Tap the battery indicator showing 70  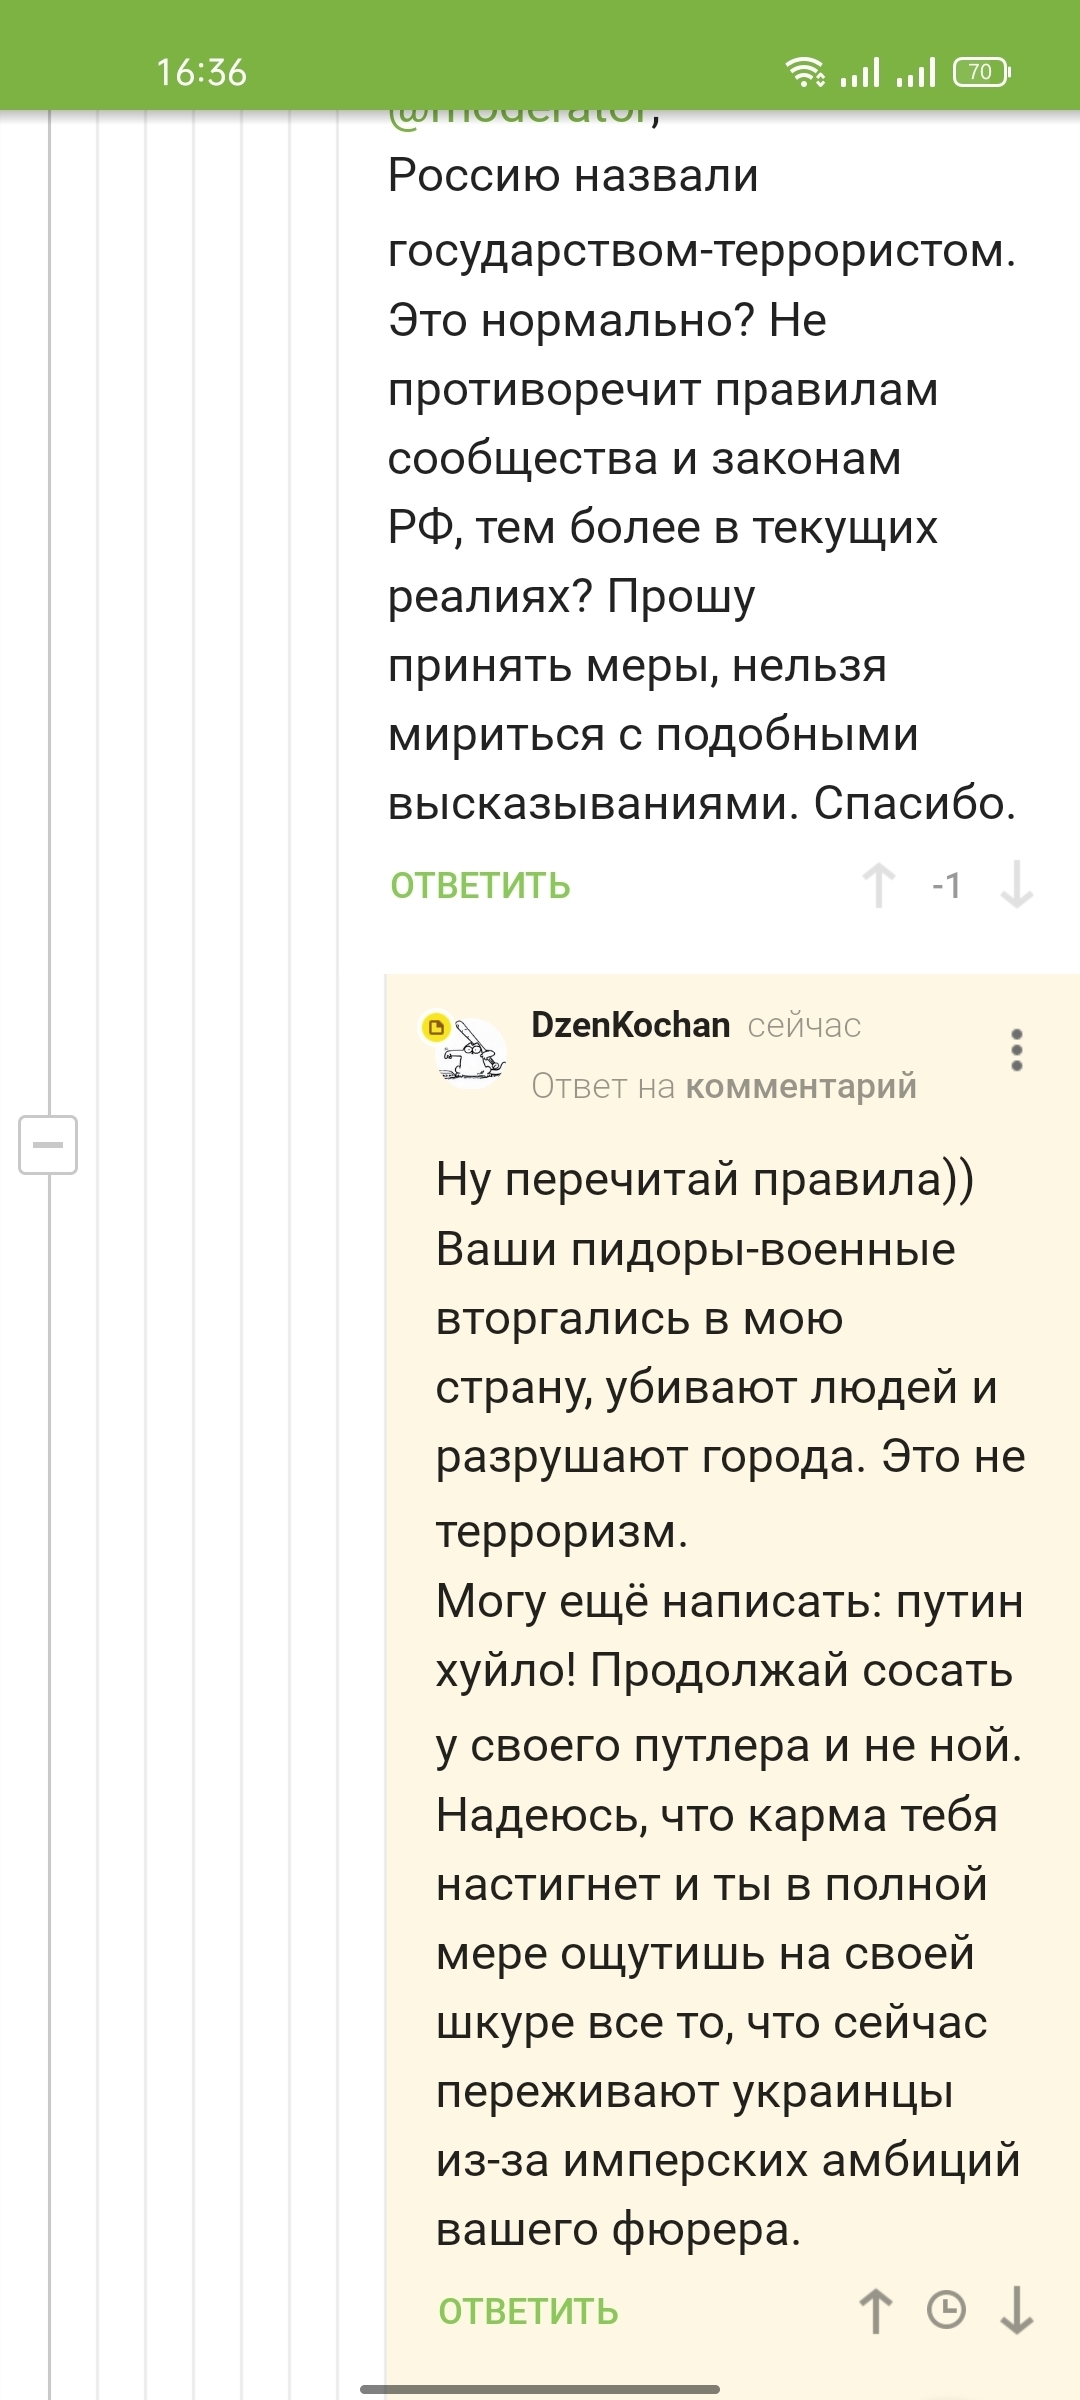(982, 72)
